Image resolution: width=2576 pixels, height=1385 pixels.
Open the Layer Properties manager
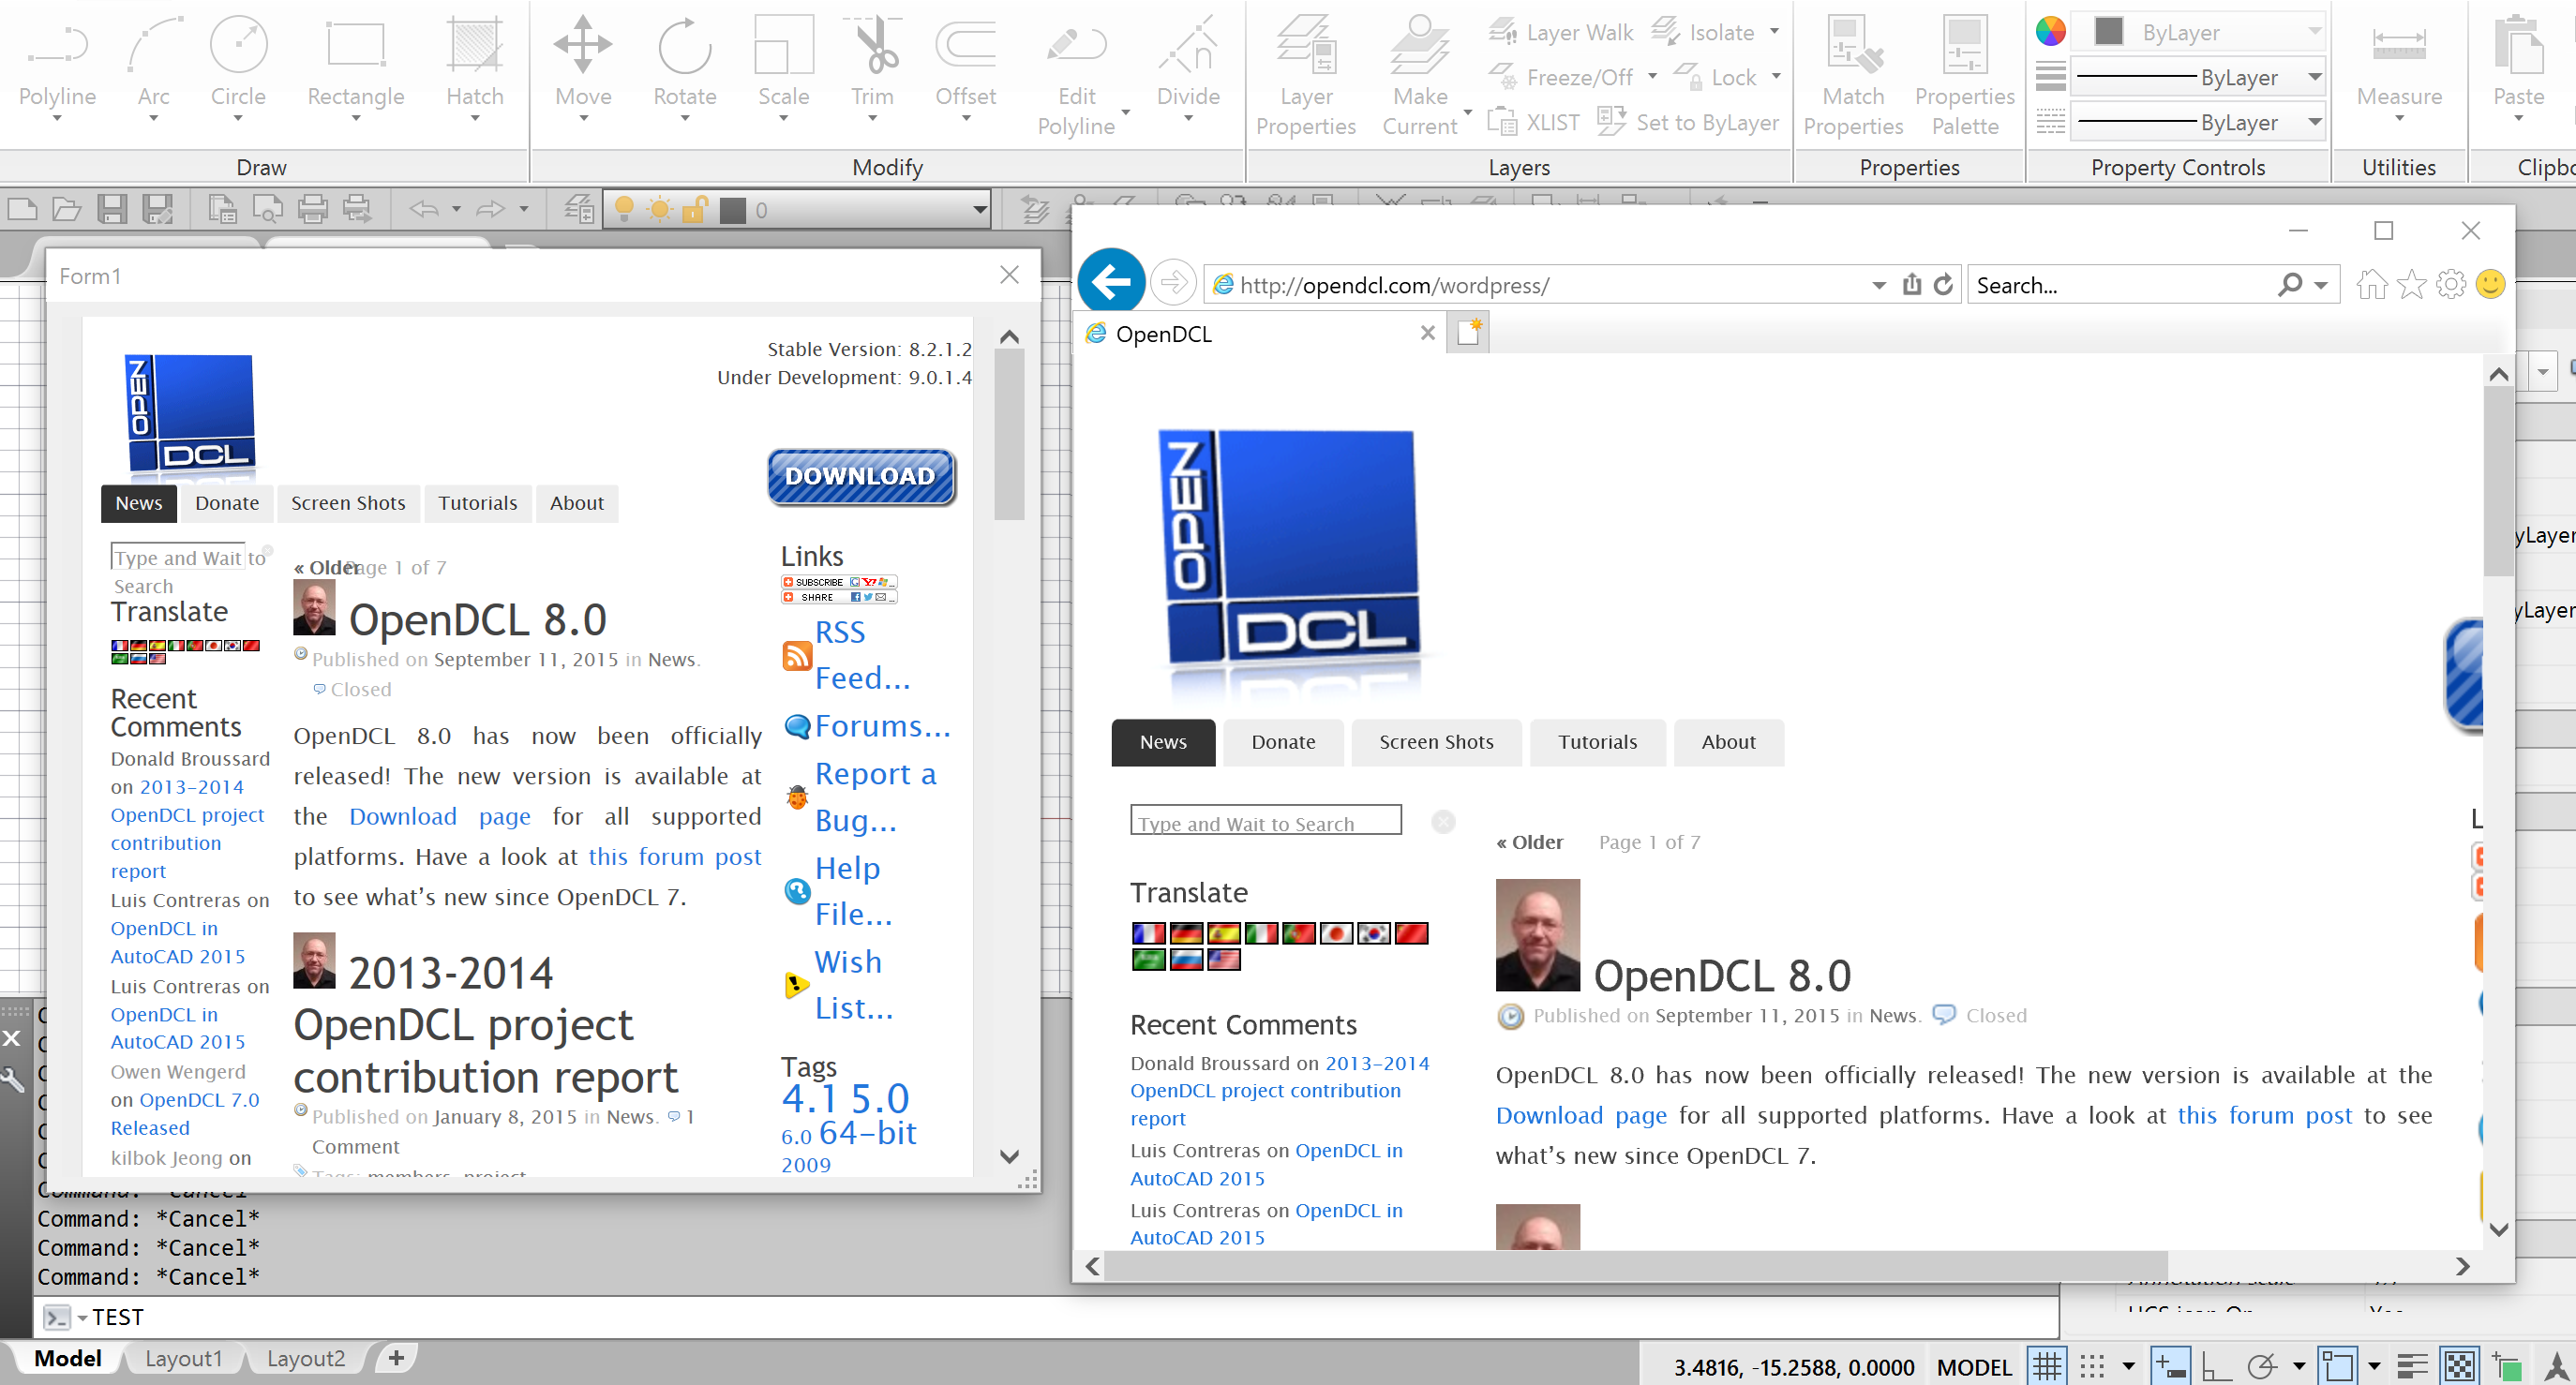(x=1305, y=75)
